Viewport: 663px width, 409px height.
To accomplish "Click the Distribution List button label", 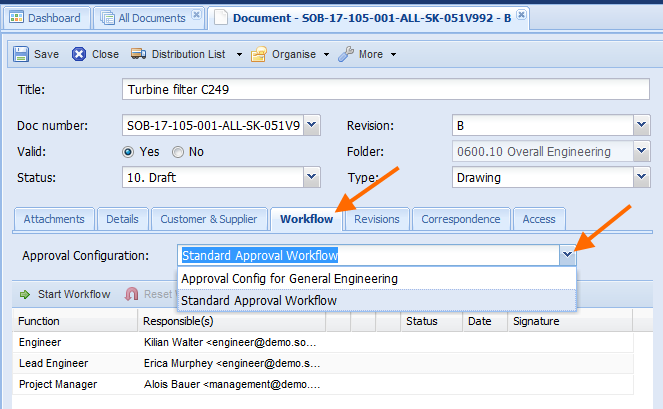I will point(189,54).
